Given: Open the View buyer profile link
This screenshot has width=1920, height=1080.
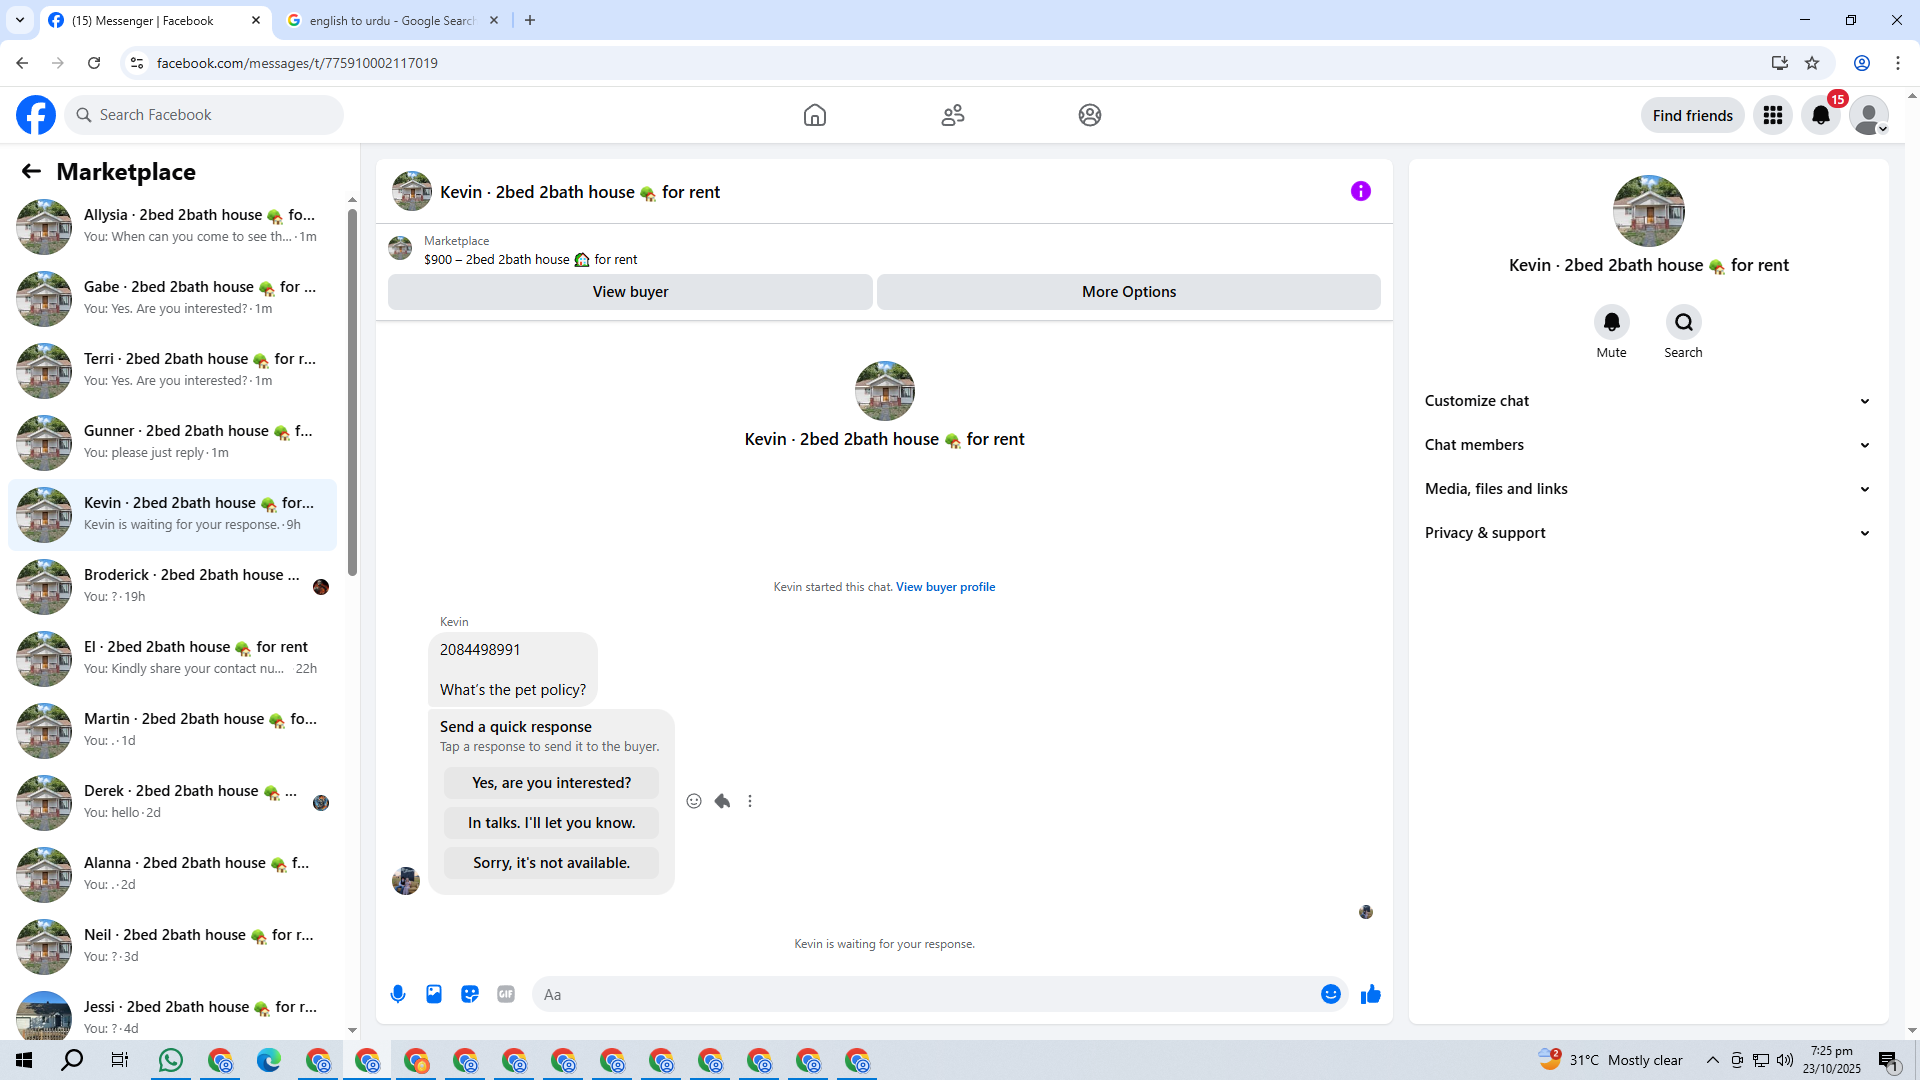Looking at the screenshot, I should tap(945, 587).
